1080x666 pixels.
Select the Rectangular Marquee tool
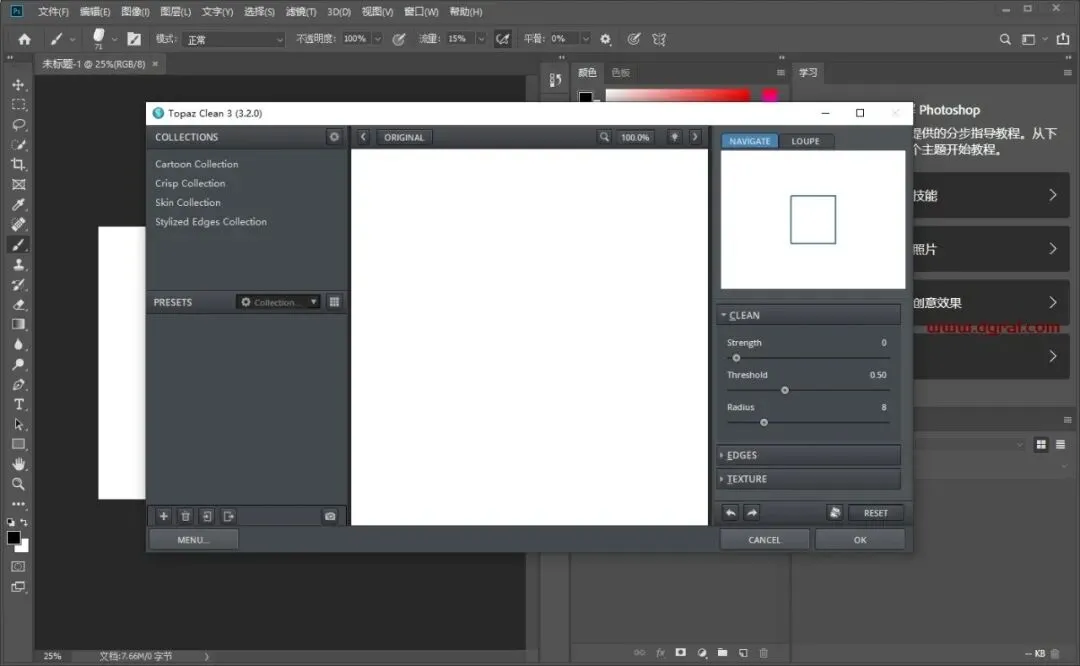(19, 105)
